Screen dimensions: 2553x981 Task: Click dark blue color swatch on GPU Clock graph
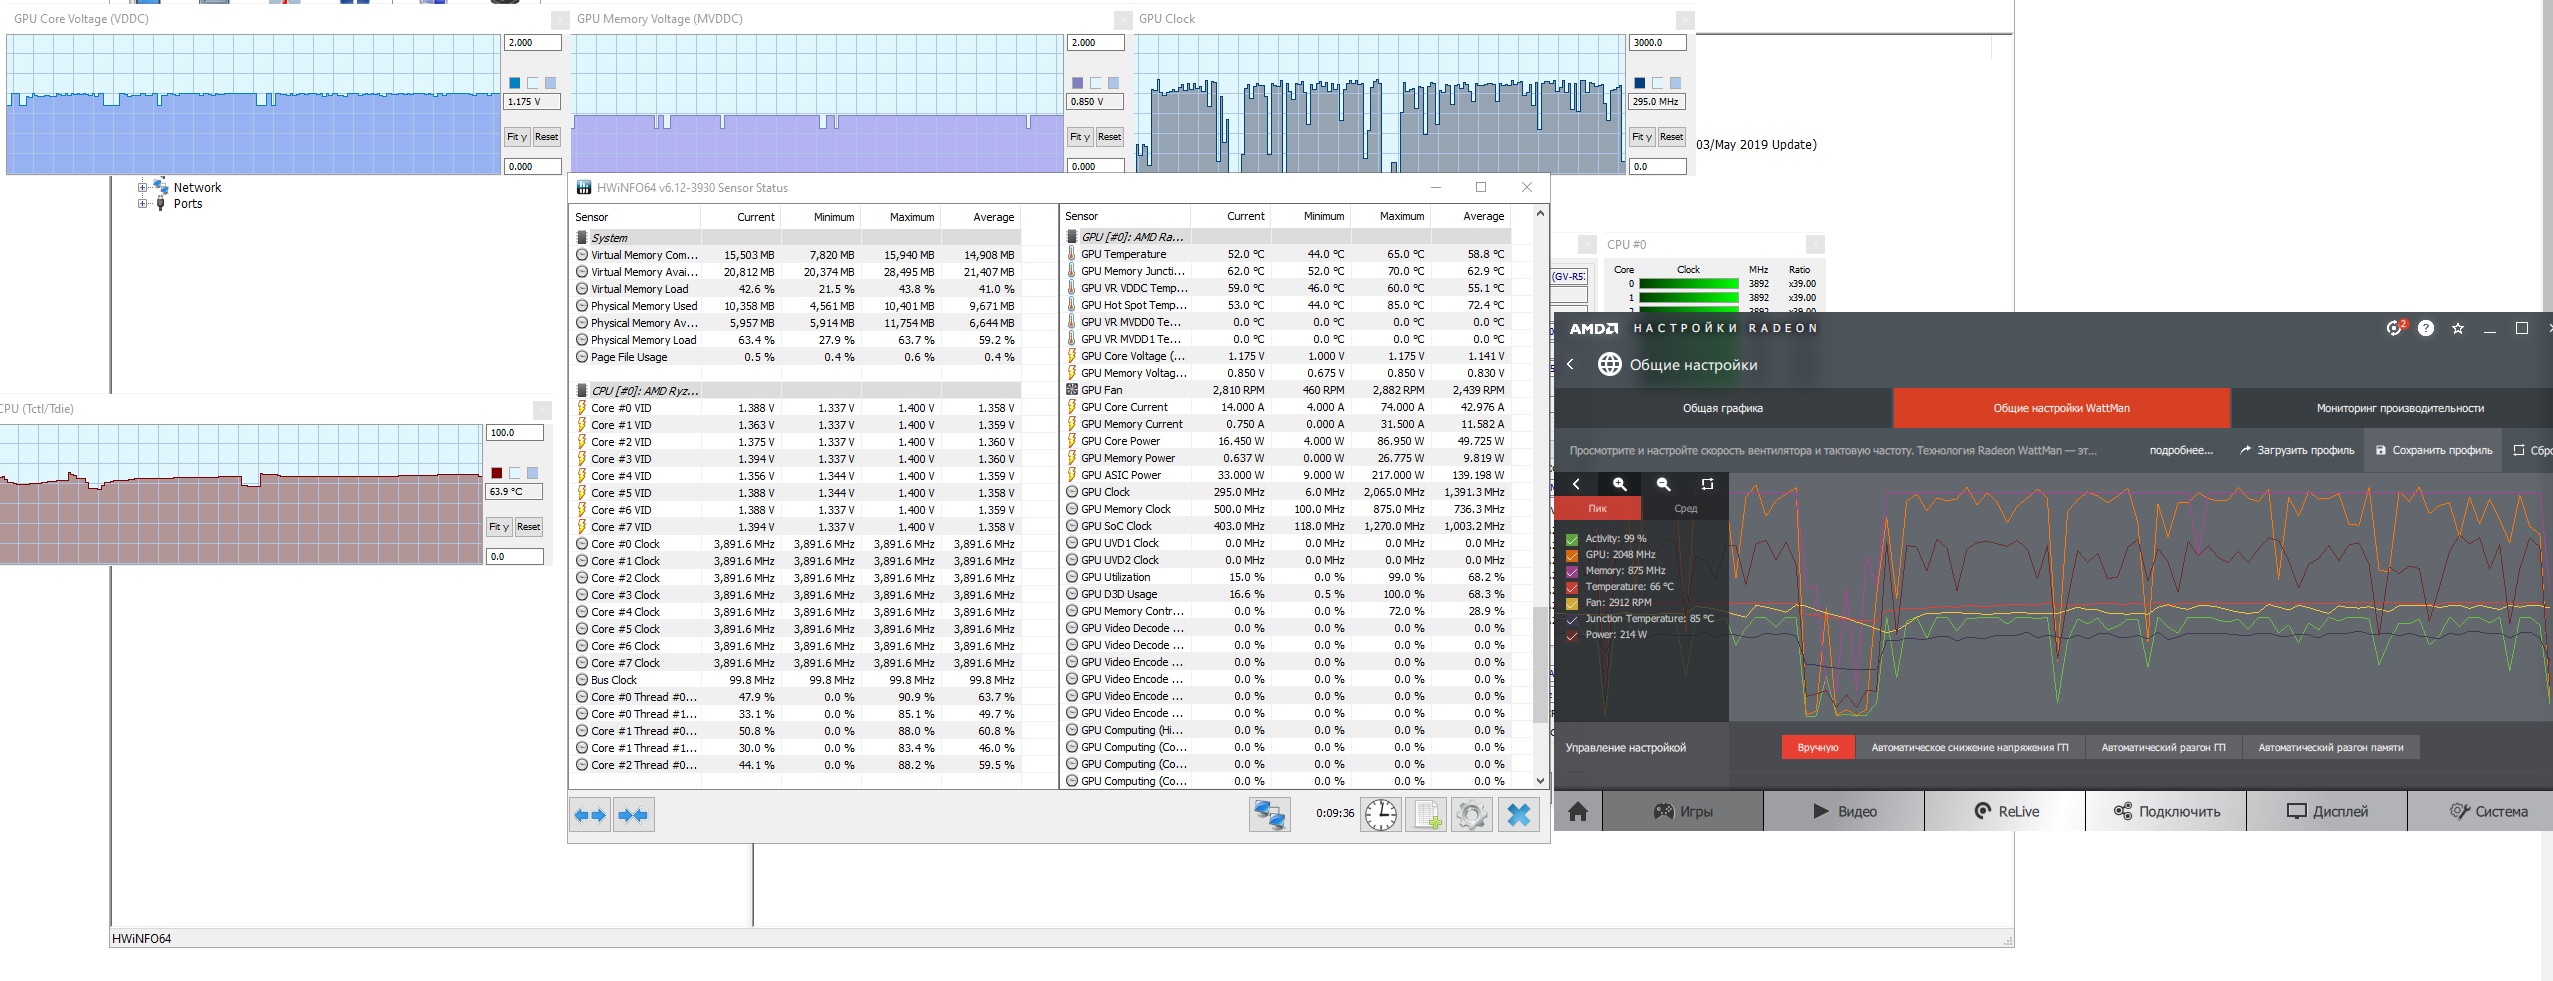point(1639,83)
